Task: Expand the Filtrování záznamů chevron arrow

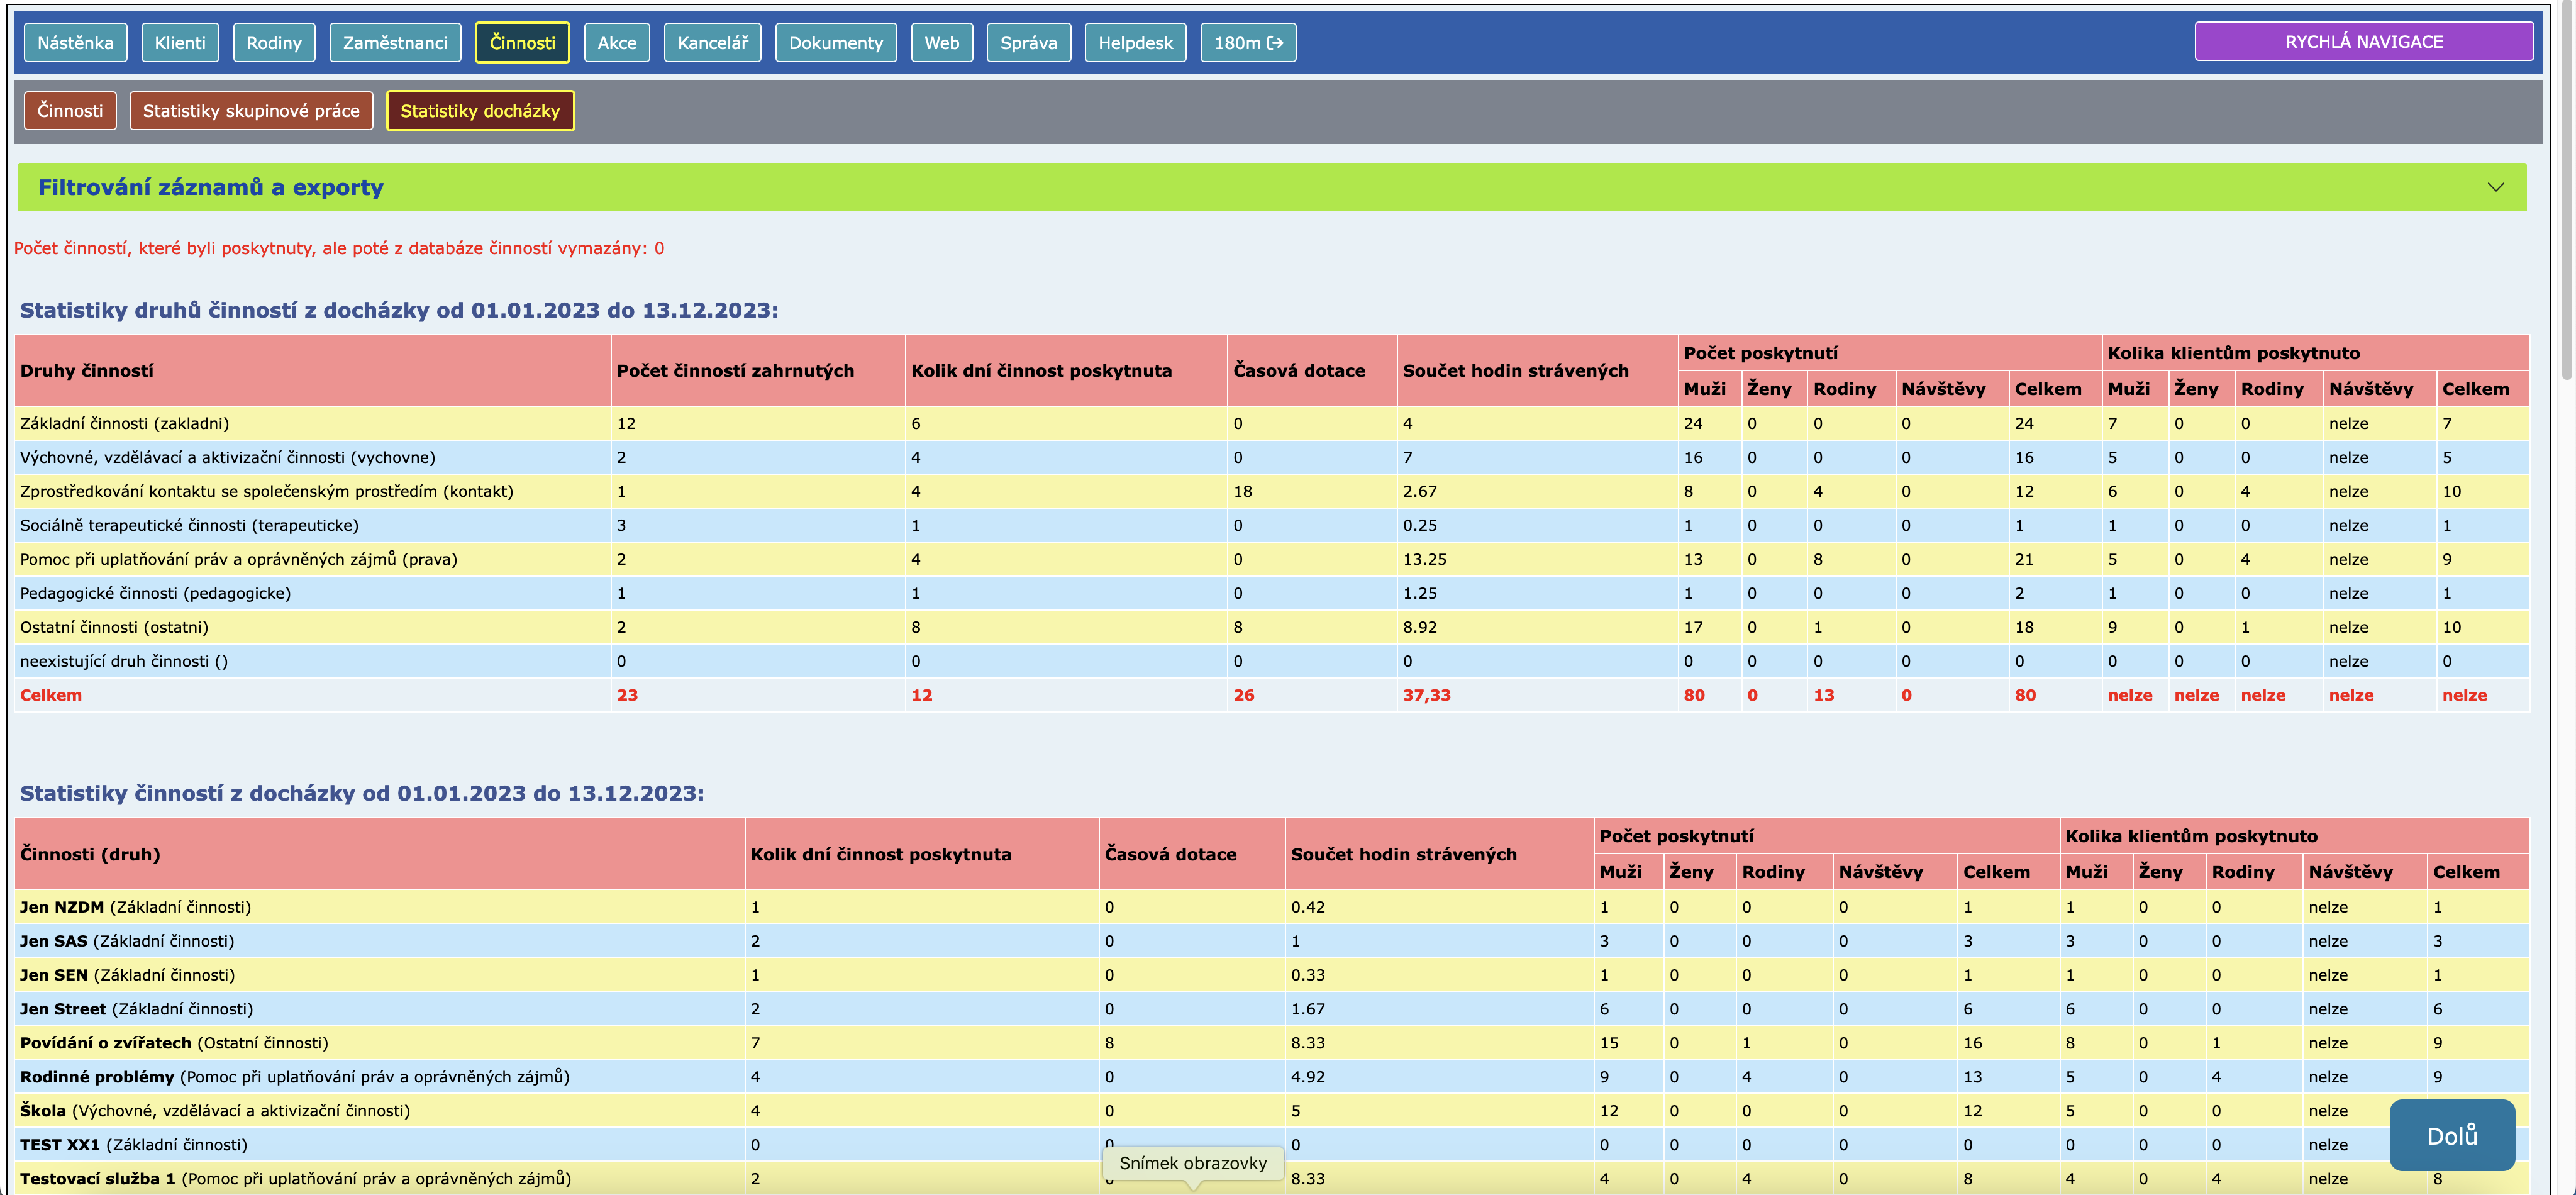Action: 2495,187
